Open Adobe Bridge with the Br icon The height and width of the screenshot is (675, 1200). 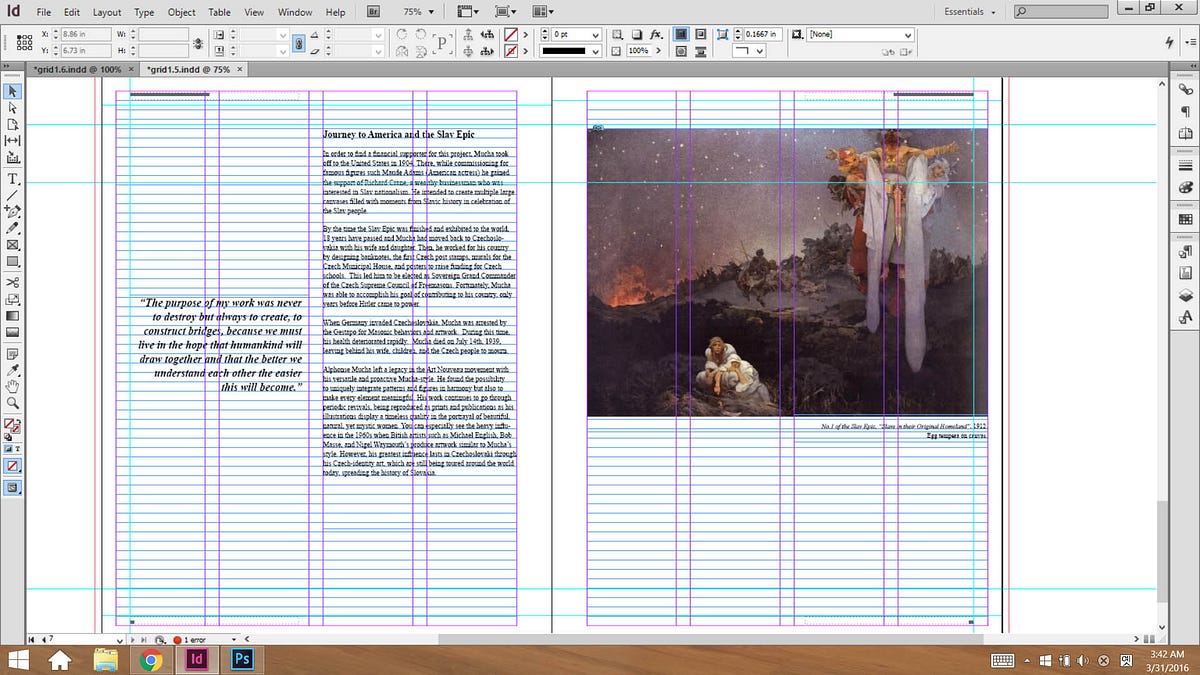(373, 12)
